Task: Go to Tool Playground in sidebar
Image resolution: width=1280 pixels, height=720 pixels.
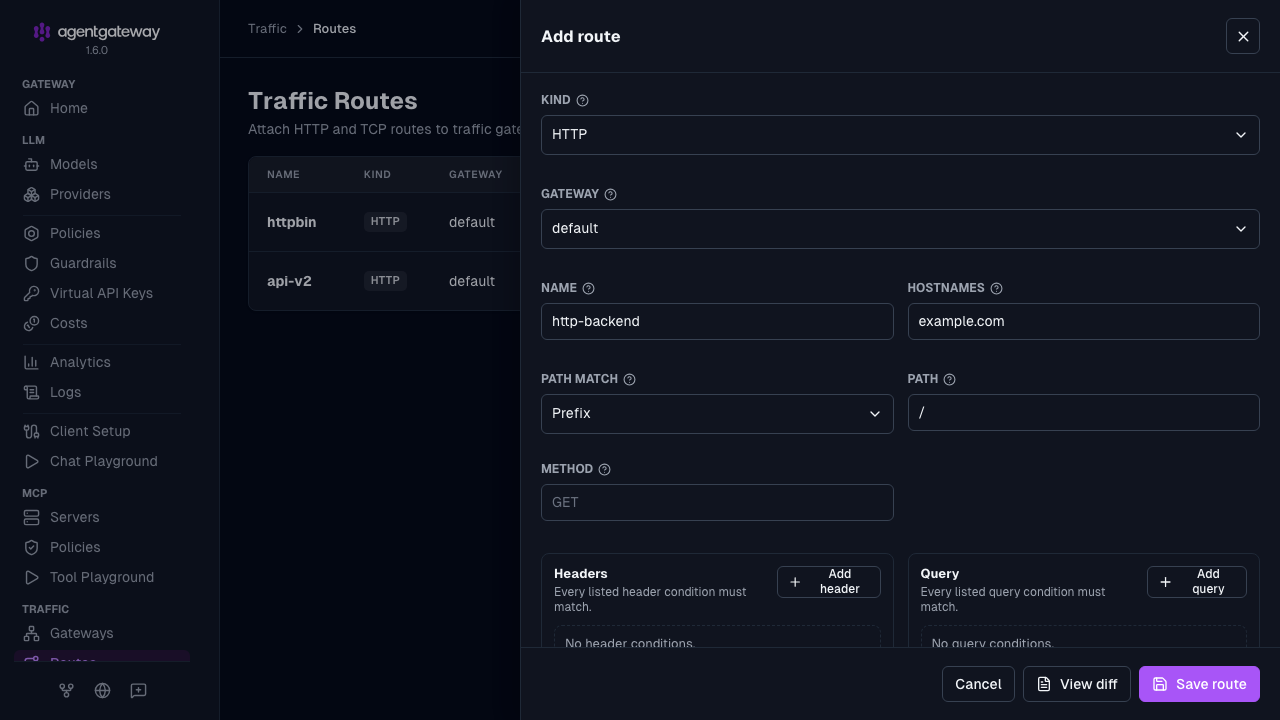Action: 101,577
